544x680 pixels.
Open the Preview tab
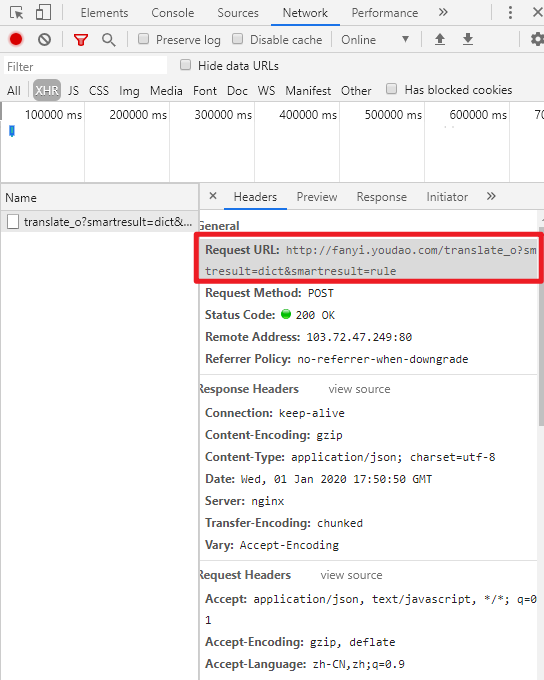click(x=317, y=197)
